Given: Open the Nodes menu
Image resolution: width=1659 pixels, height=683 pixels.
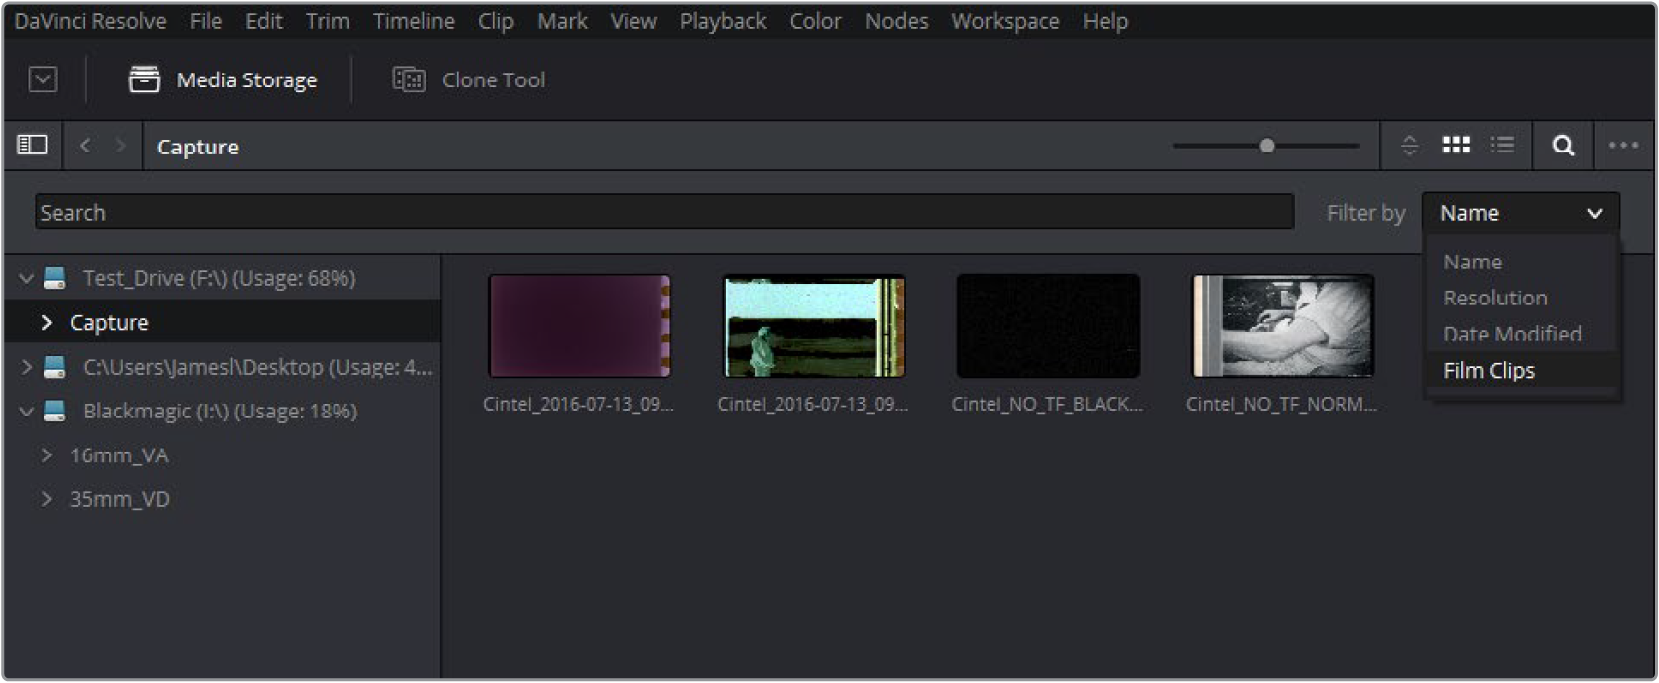Looking at the screenshot, I should pos(897,21).
